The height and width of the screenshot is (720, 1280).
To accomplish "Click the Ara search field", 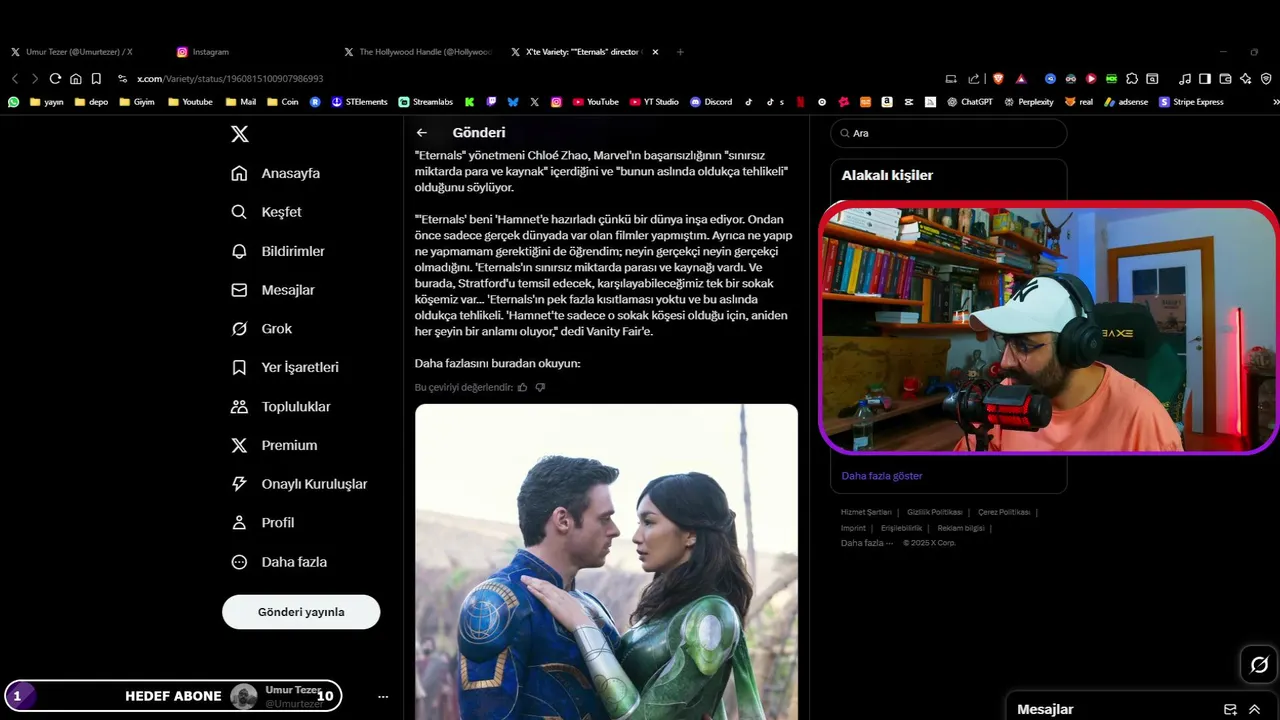I will [x=948, y=133].
